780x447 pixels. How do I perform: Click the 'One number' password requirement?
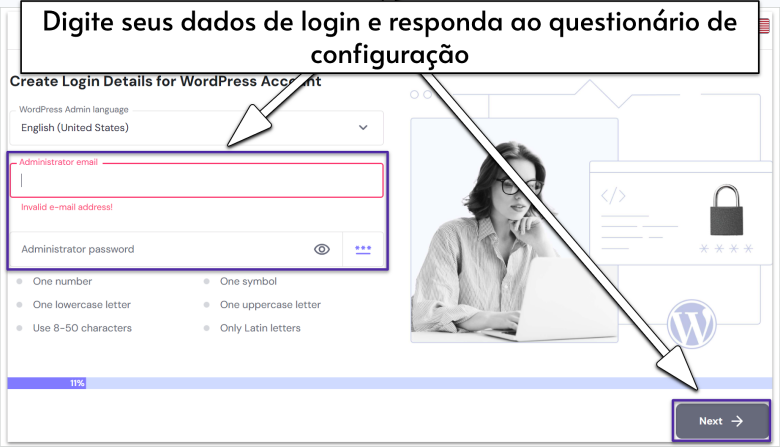[62, 281]
